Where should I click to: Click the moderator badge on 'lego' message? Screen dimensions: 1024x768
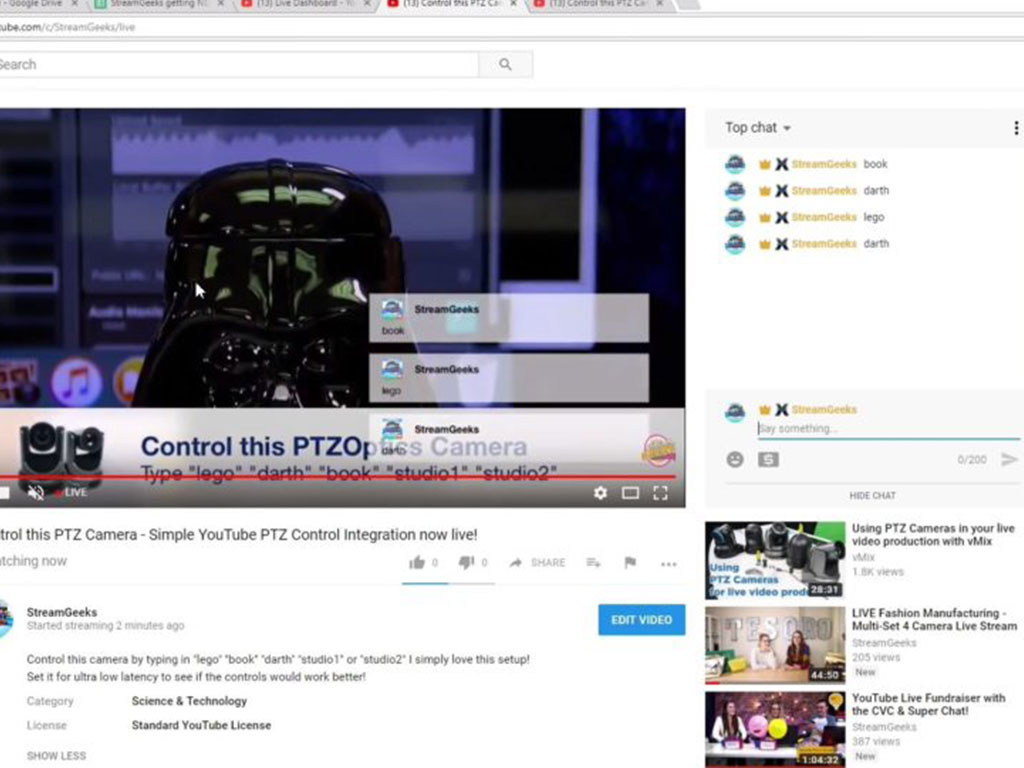click(x=782, y=217)
